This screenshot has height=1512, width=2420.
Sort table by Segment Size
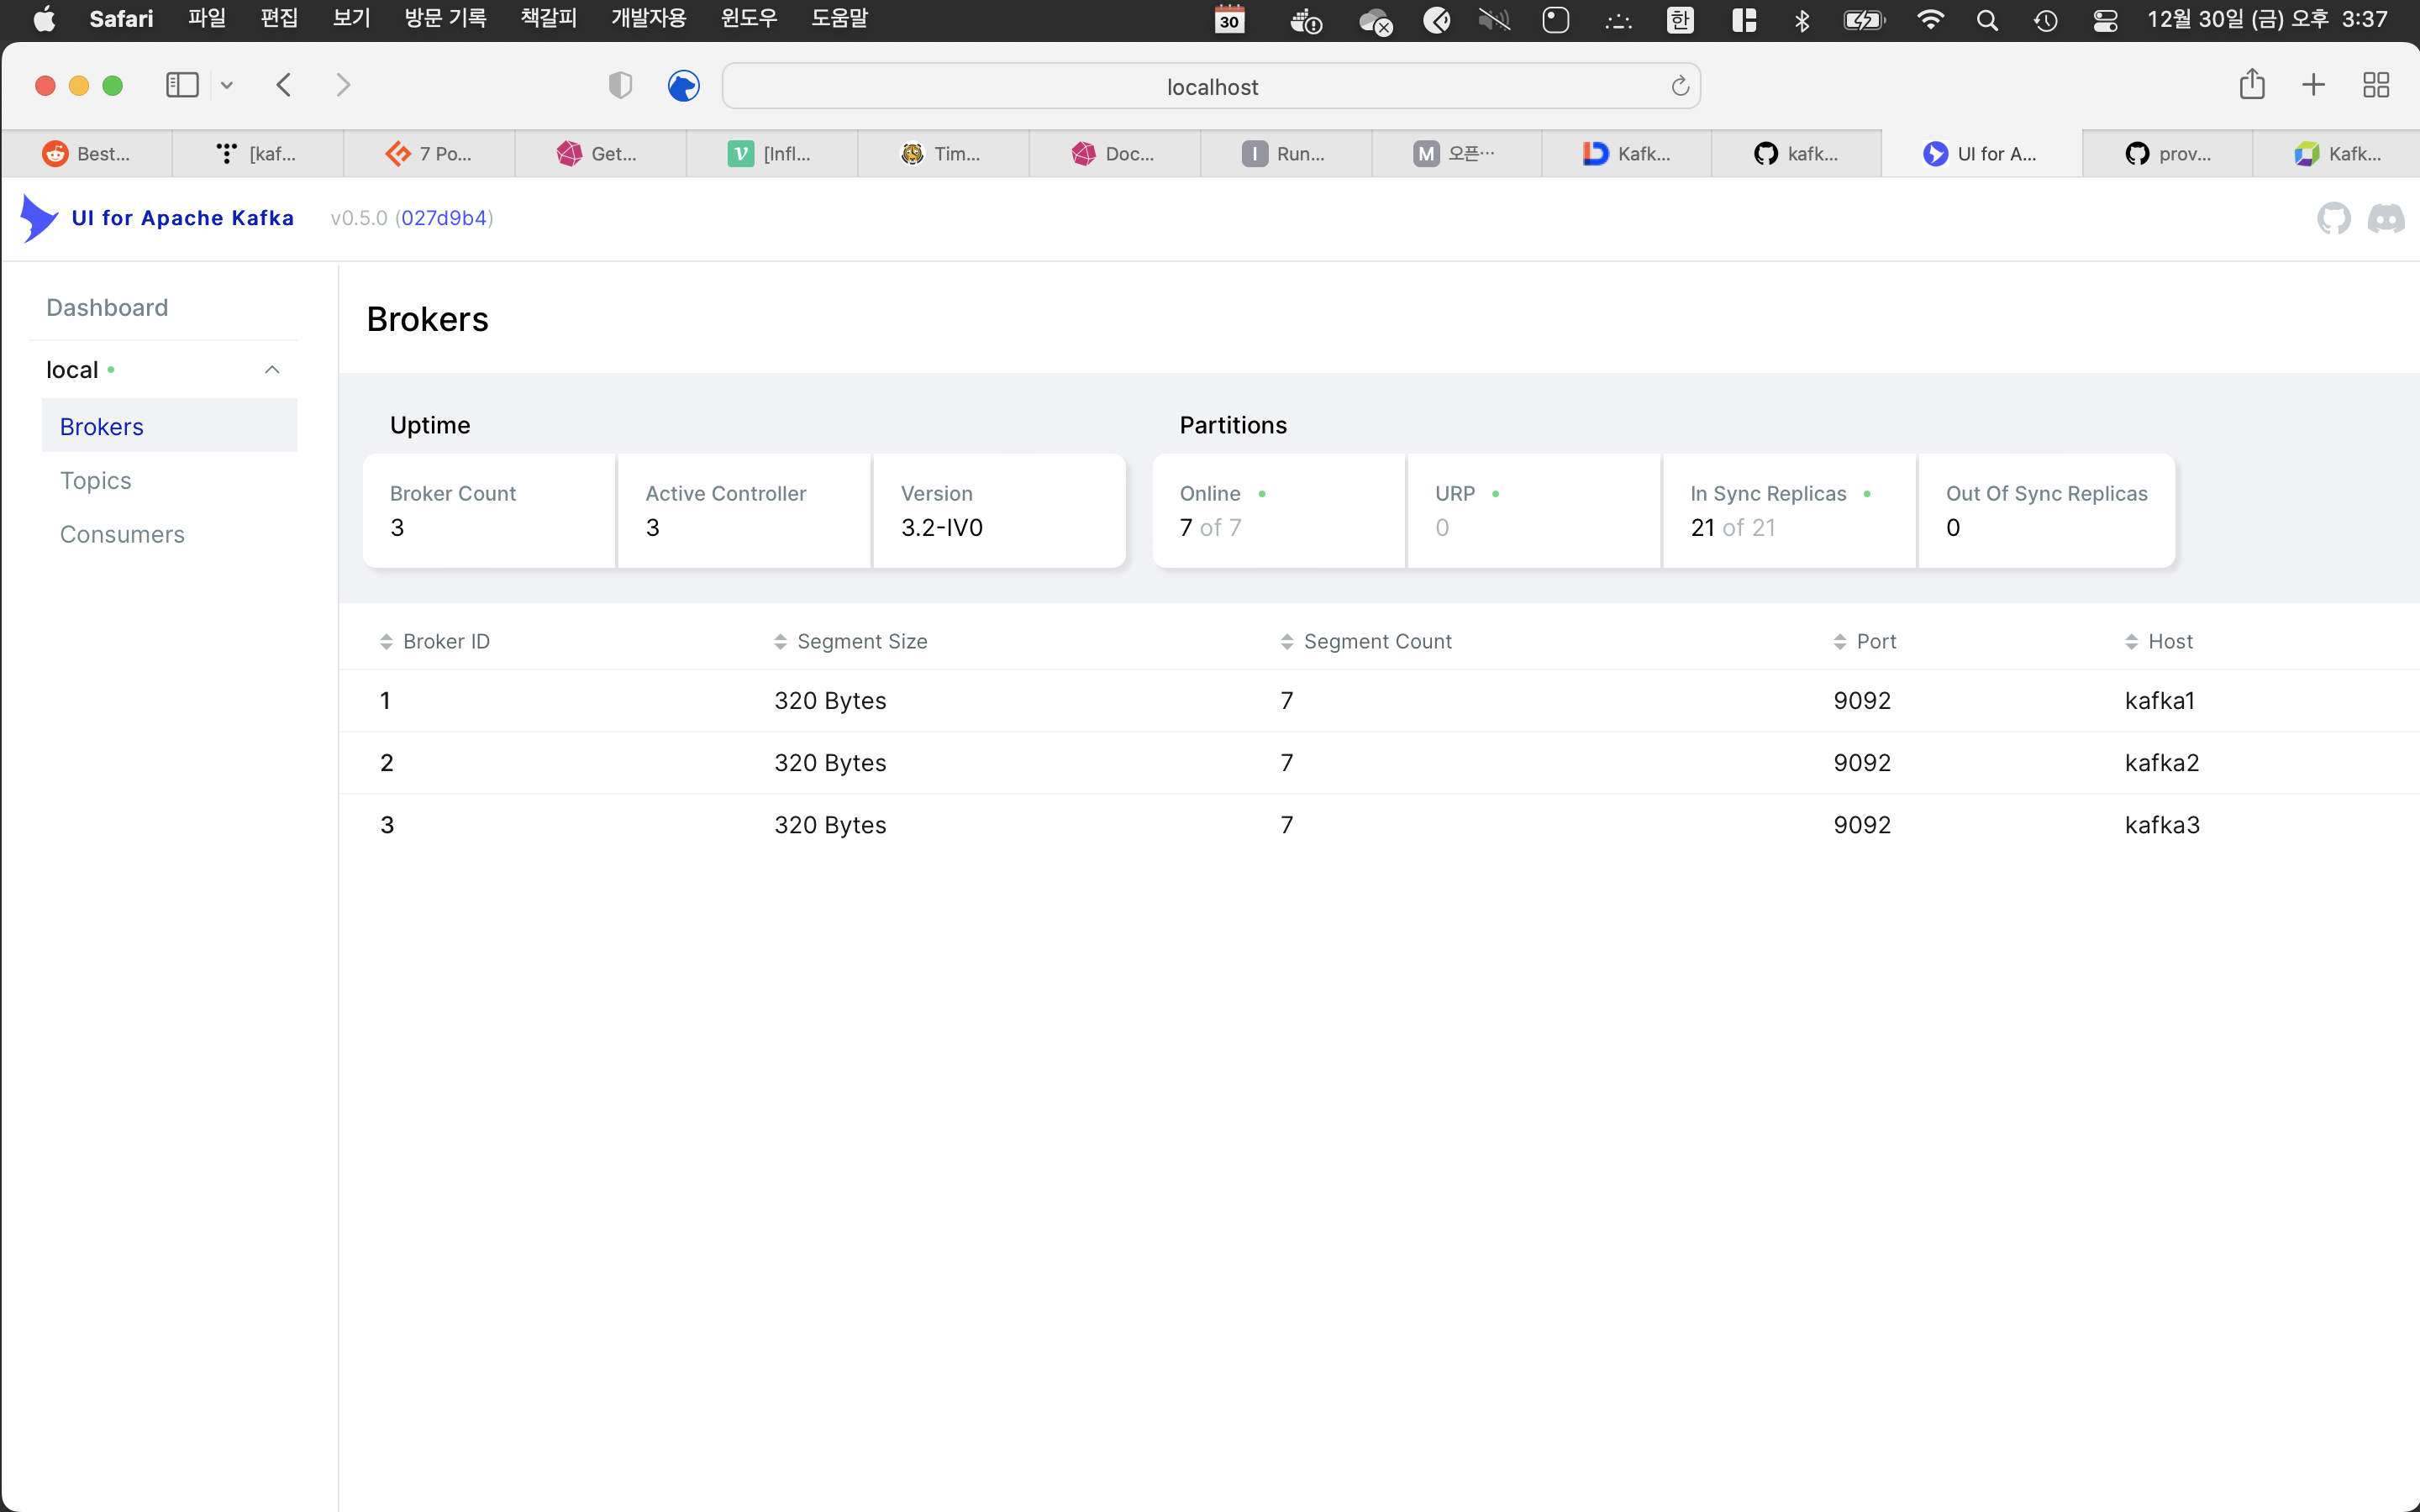851,641
